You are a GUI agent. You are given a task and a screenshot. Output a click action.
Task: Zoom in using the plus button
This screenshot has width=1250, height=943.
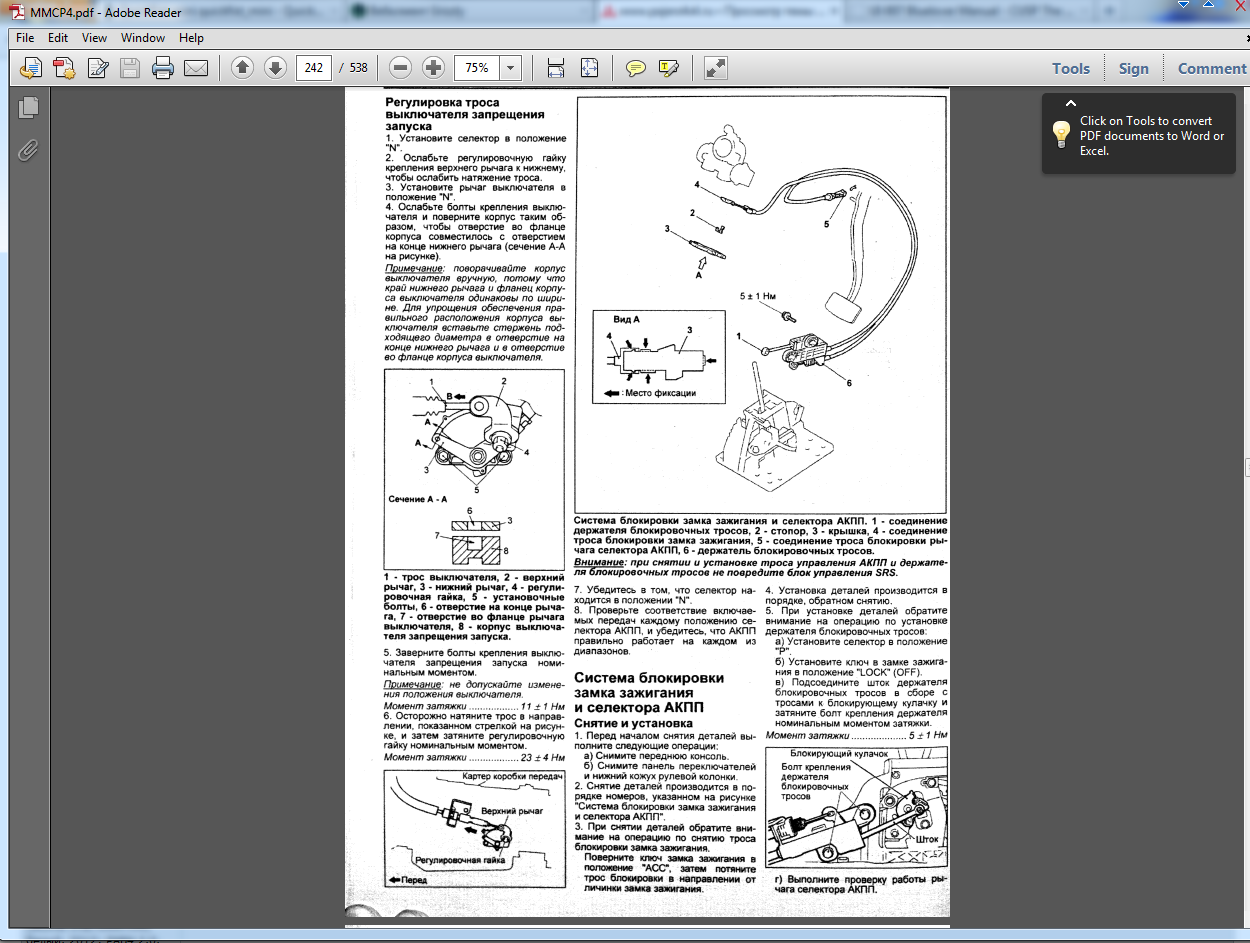tap(433, 68)
